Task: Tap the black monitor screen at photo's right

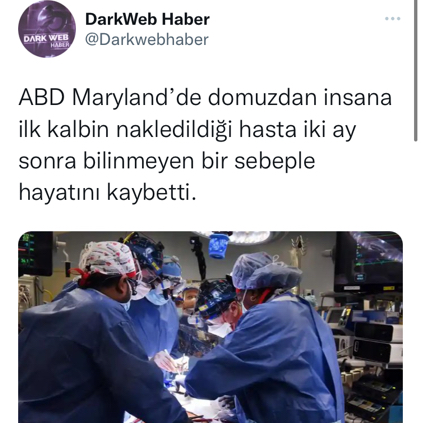Action: 368,262
